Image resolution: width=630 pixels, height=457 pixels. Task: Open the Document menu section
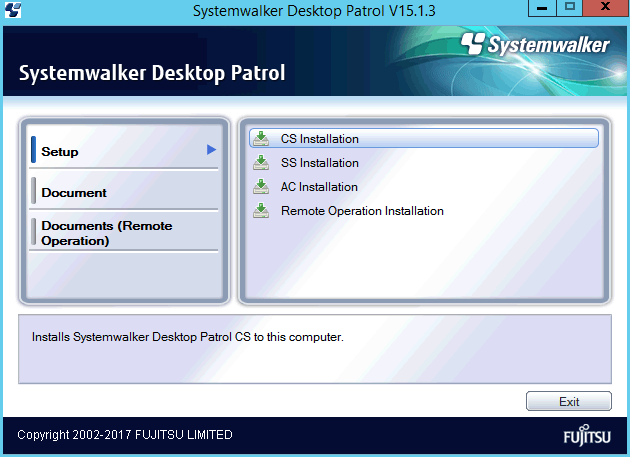pos(74,192)
